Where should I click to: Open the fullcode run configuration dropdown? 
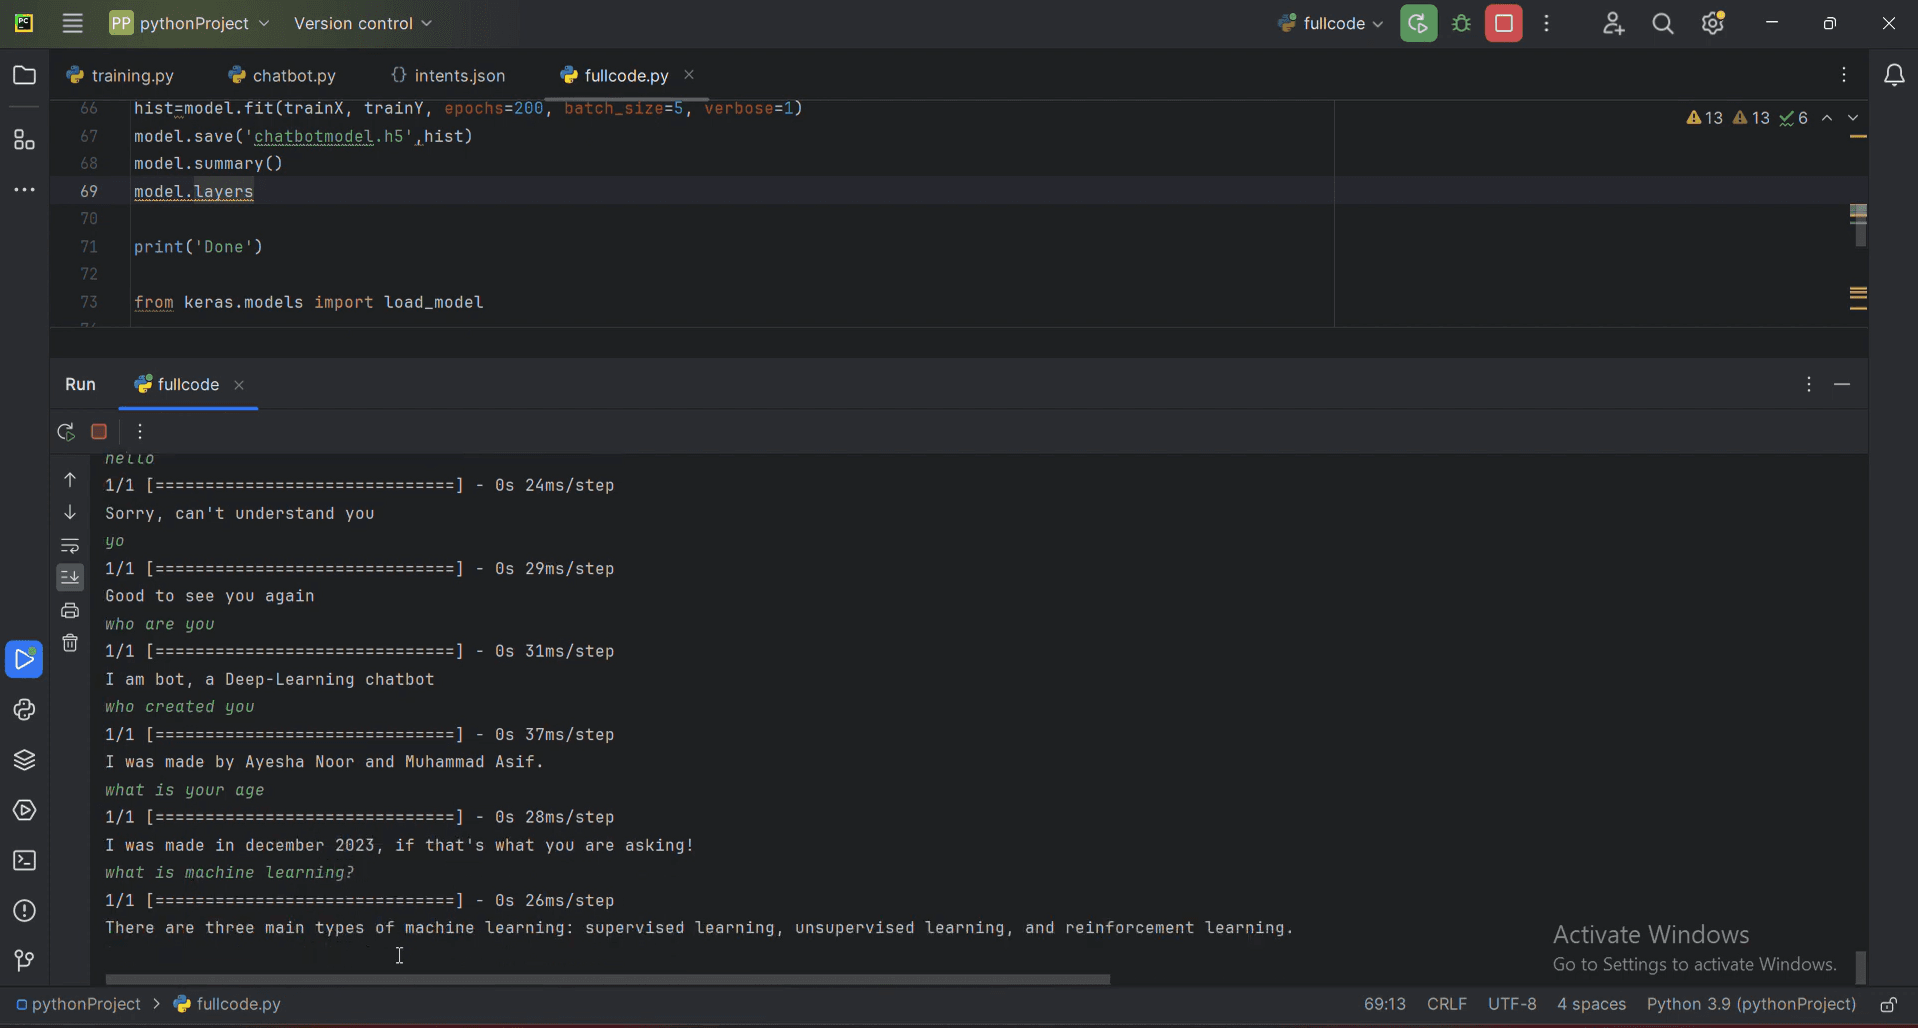click(1331, 24)
